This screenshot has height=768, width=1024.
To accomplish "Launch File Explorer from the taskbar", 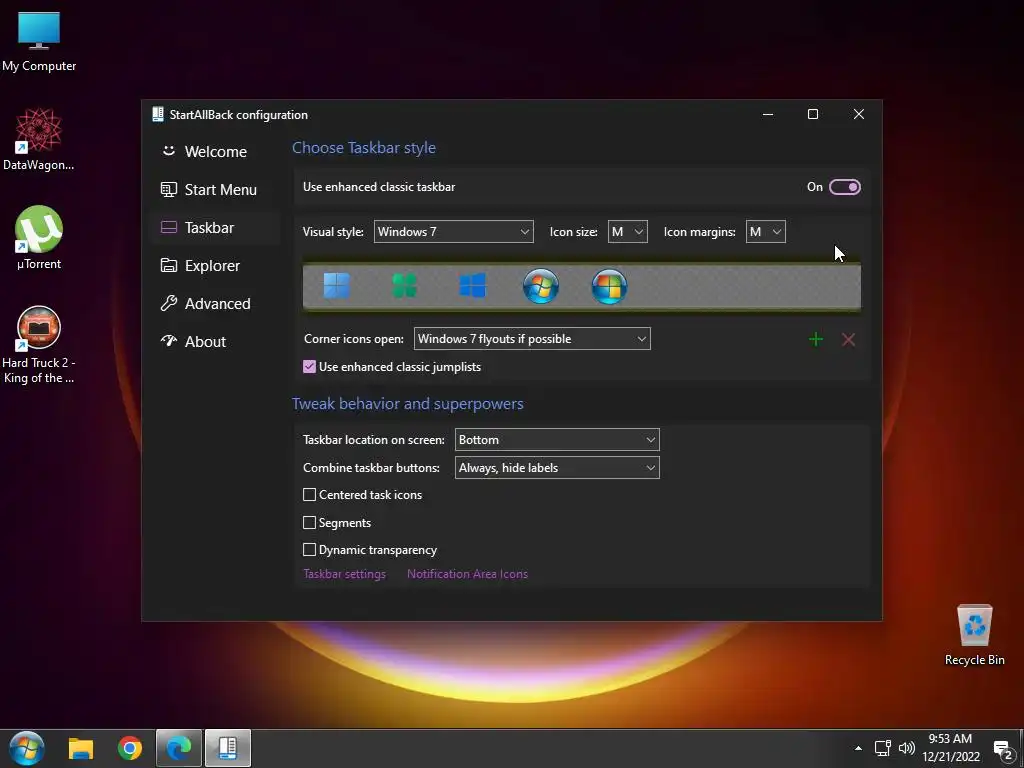I will click(81, 748).
